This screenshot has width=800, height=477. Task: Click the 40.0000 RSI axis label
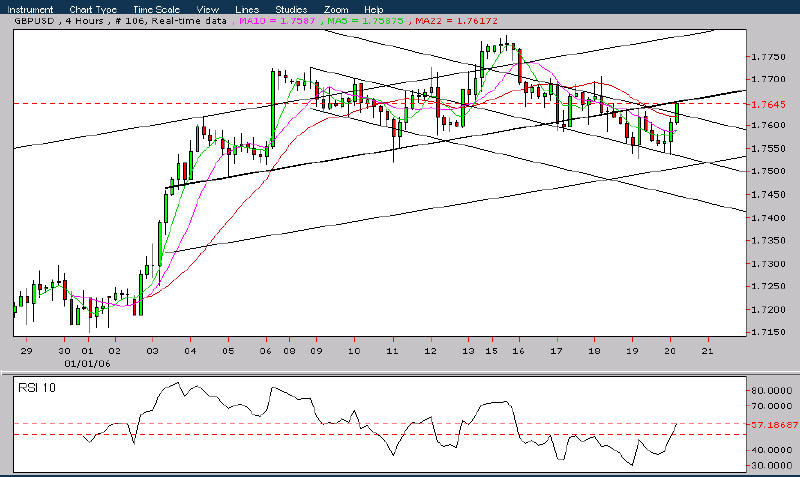(x=771, y=450)
